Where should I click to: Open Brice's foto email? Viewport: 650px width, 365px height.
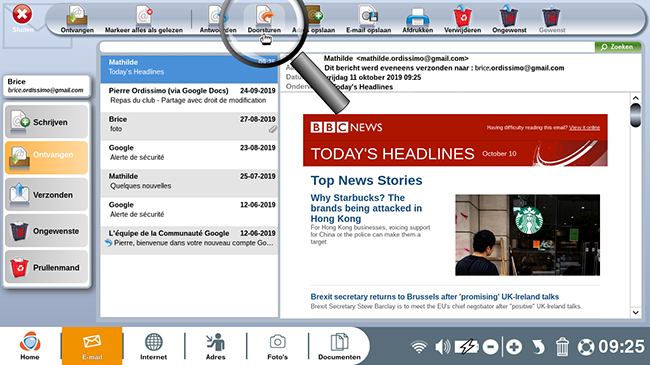189,125
